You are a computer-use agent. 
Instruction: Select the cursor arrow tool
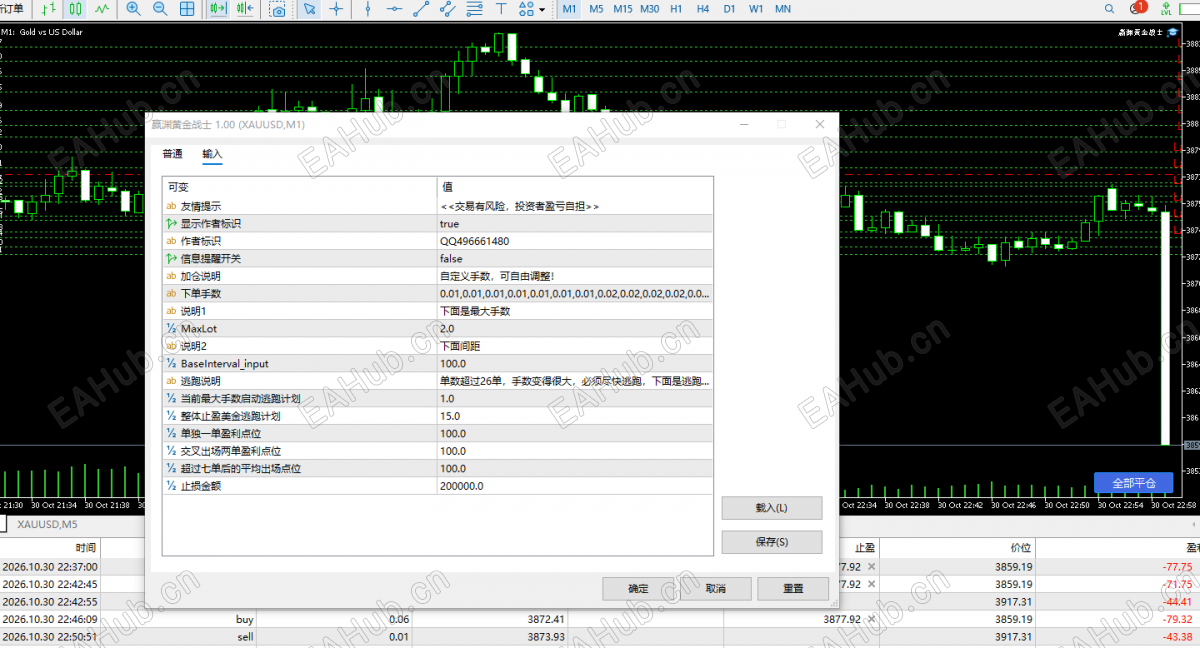pyautogui.click(x=310, y=9)
